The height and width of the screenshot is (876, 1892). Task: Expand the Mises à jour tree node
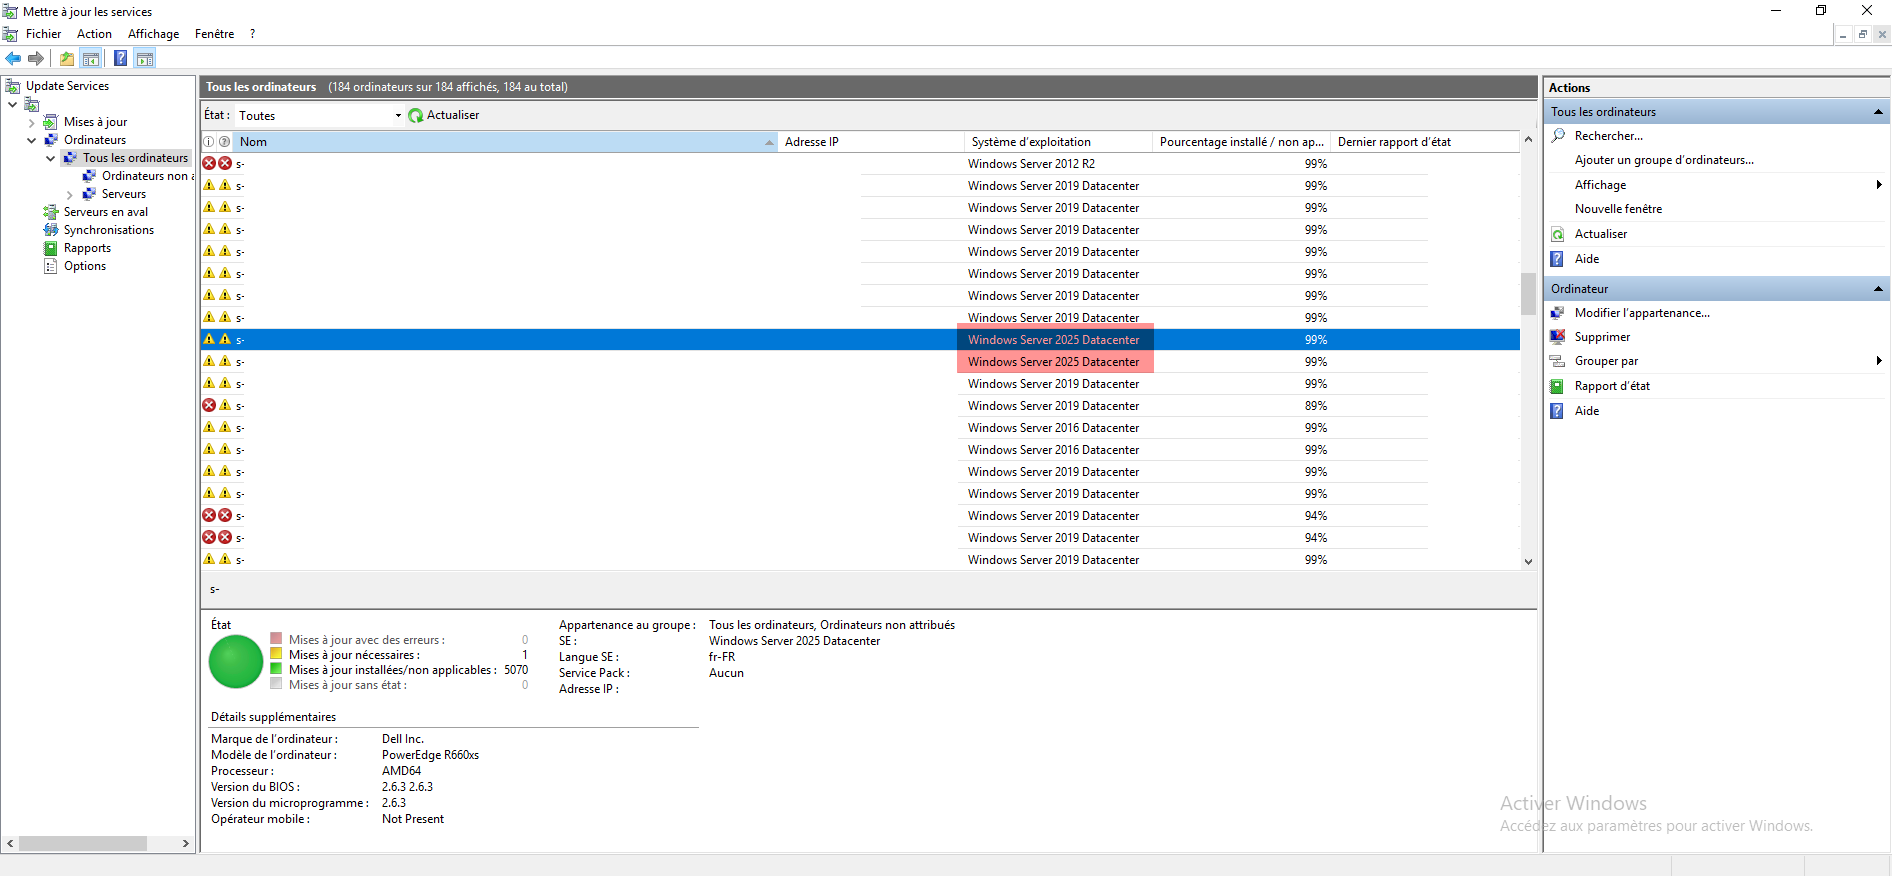tap(32, 123)
